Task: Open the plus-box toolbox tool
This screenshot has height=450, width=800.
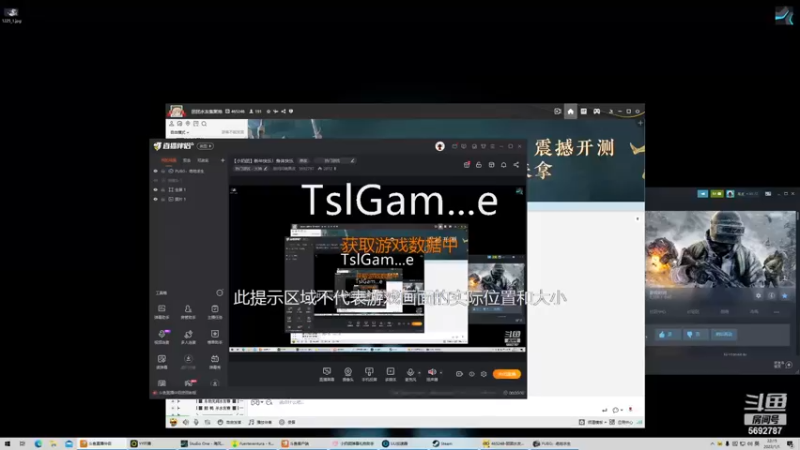Action: click(x=215, y=337)
